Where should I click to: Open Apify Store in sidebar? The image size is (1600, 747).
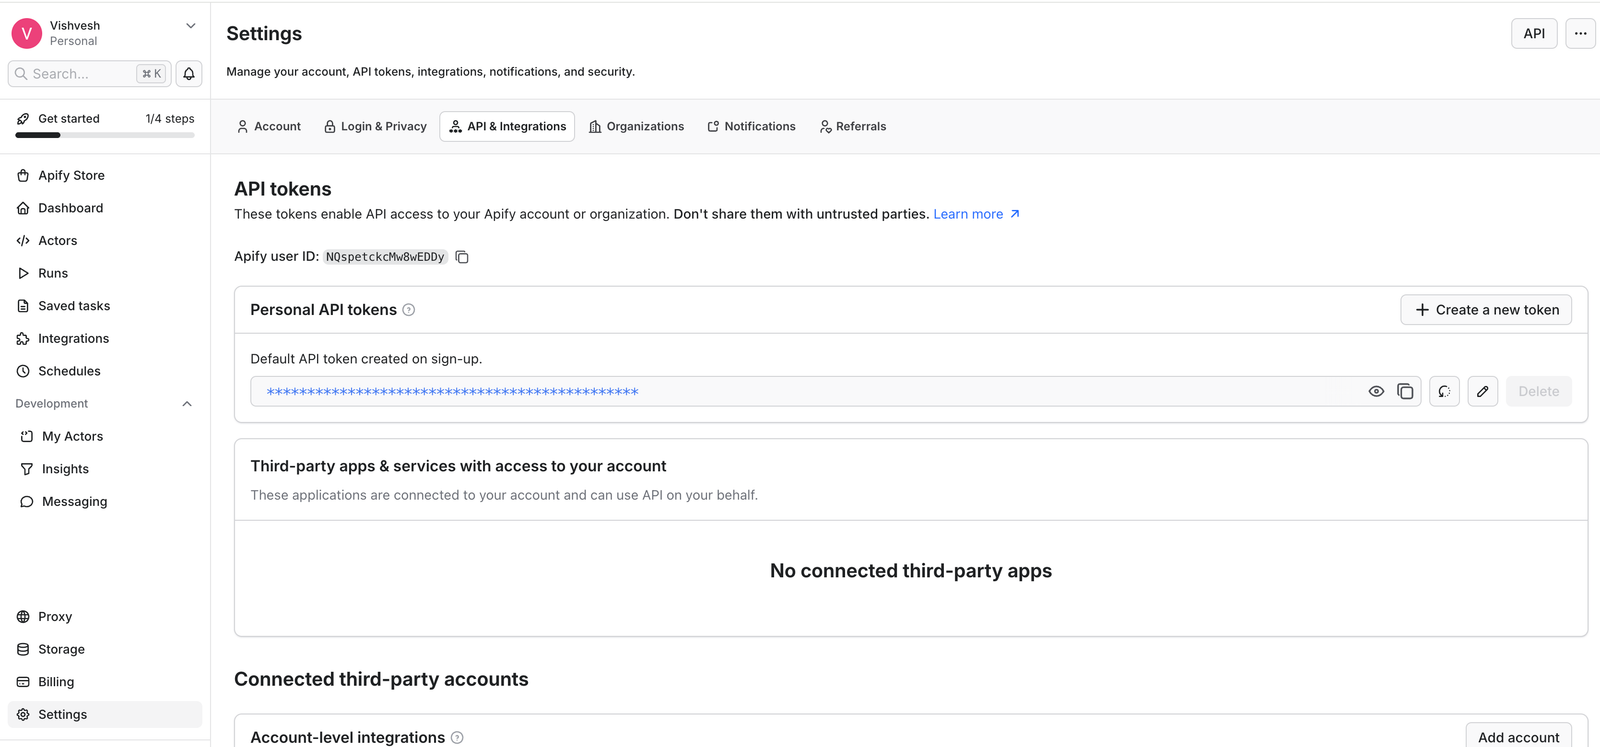point(105,175)
